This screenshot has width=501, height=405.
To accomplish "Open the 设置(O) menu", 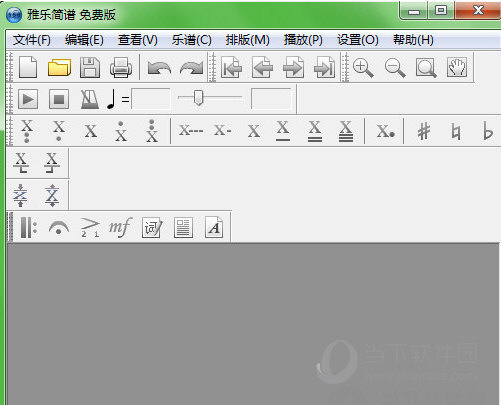I will tap(358, 40).
